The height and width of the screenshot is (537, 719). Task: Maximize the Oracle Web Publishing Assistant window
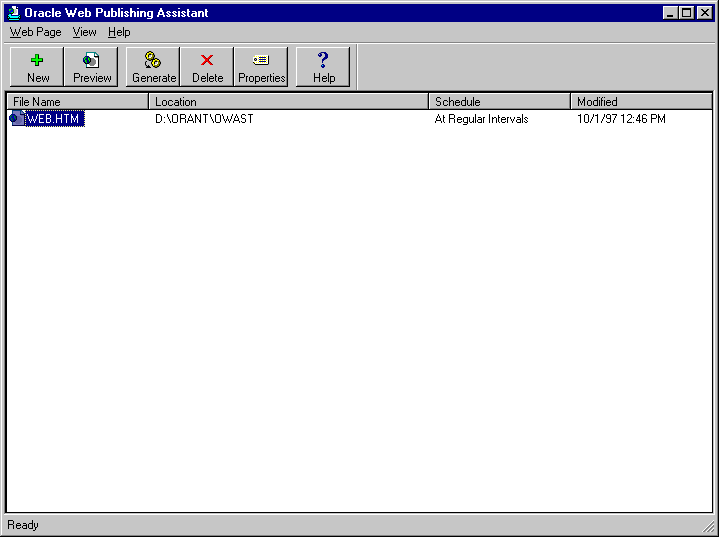(x=686, y=13)
